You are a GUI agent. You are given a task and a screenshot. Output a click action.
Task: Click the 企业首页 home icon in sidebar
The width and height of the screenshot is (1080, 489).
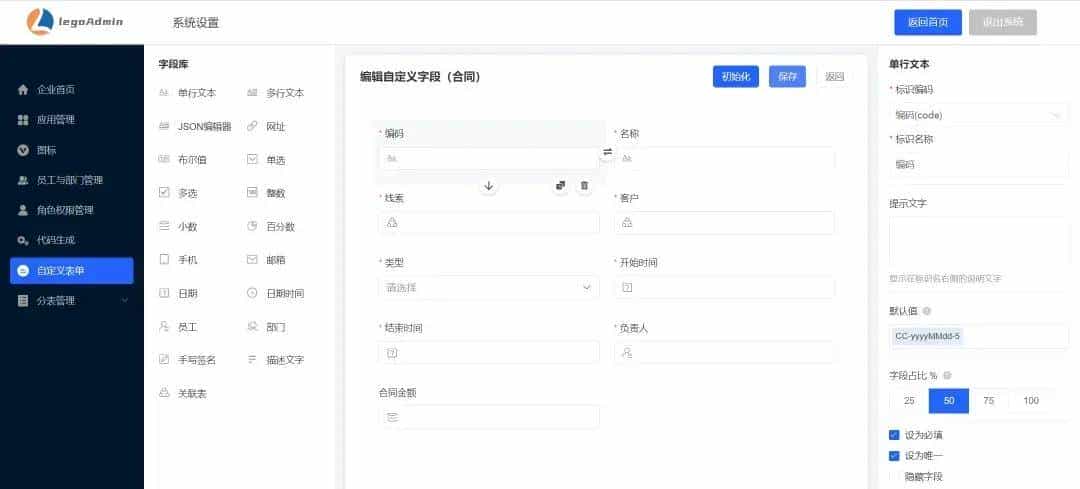[23, 90]
